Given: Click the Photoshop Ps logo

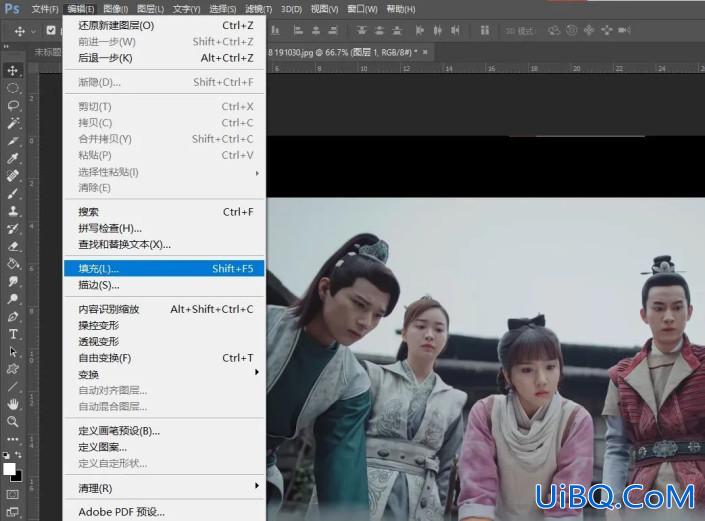Looking at the screenshot, I should [x=12, y=8].
